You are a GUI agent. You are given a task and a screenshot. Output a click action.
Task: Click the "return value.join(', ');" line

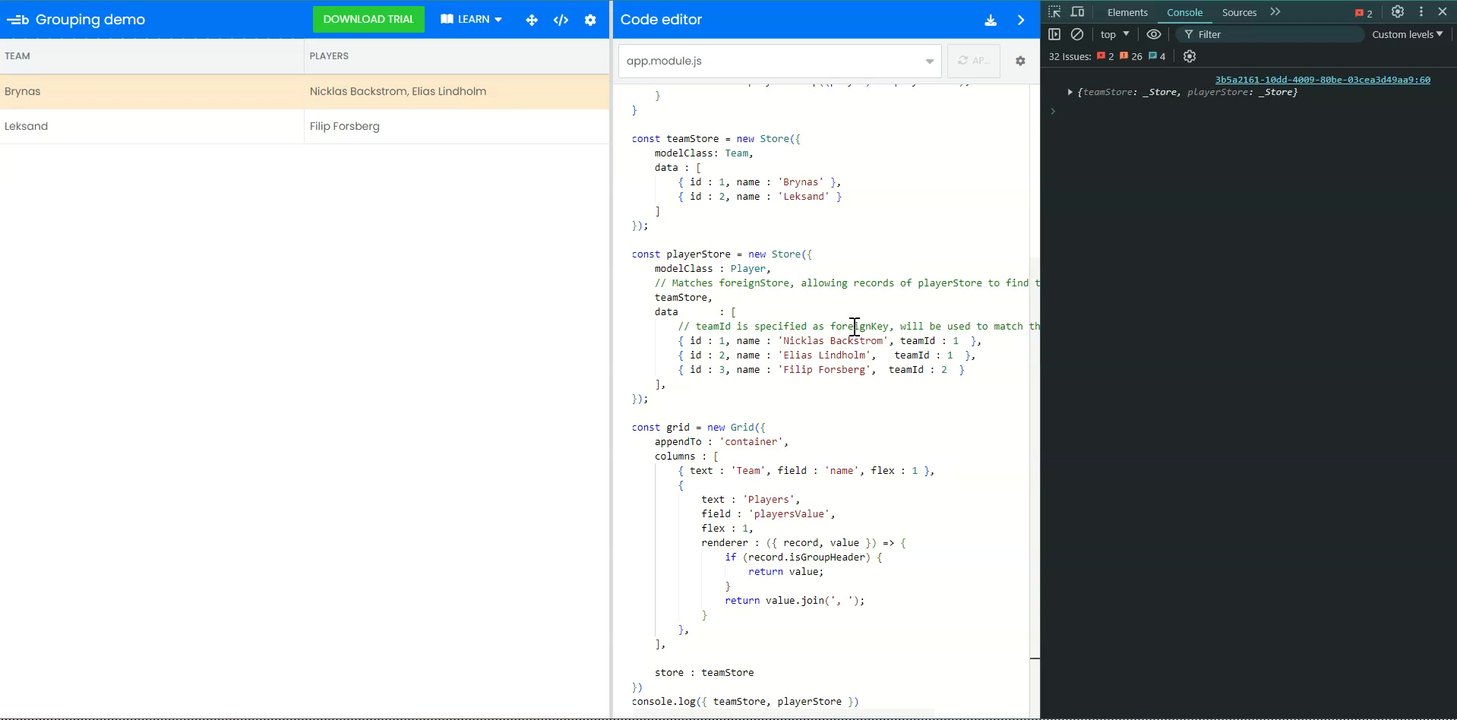pyautogui.click(x=794, y=600)
